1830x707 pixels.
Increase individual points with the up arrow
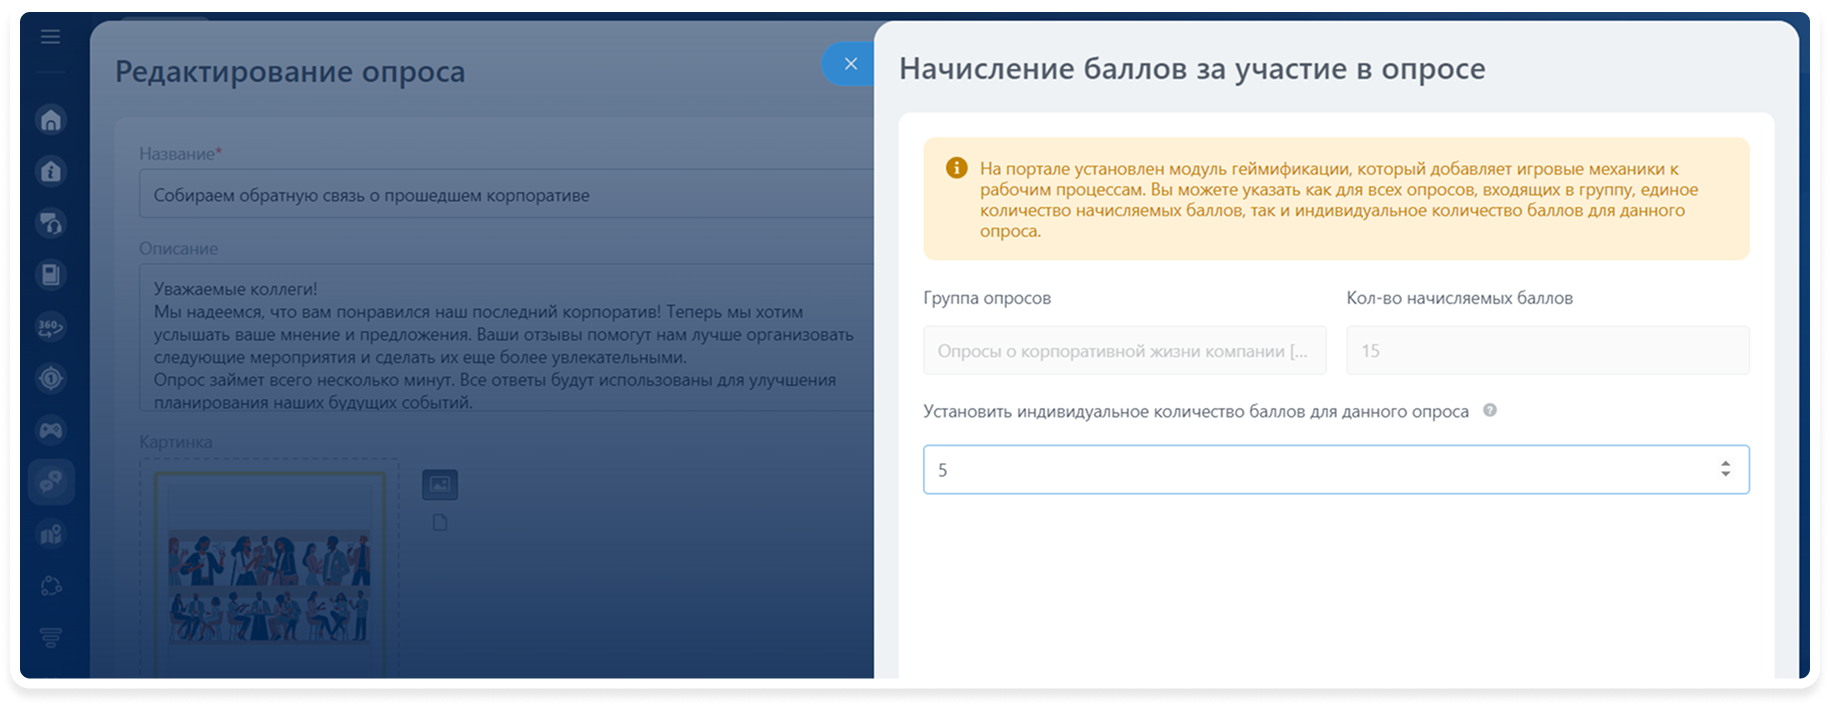click(1725, 463)
